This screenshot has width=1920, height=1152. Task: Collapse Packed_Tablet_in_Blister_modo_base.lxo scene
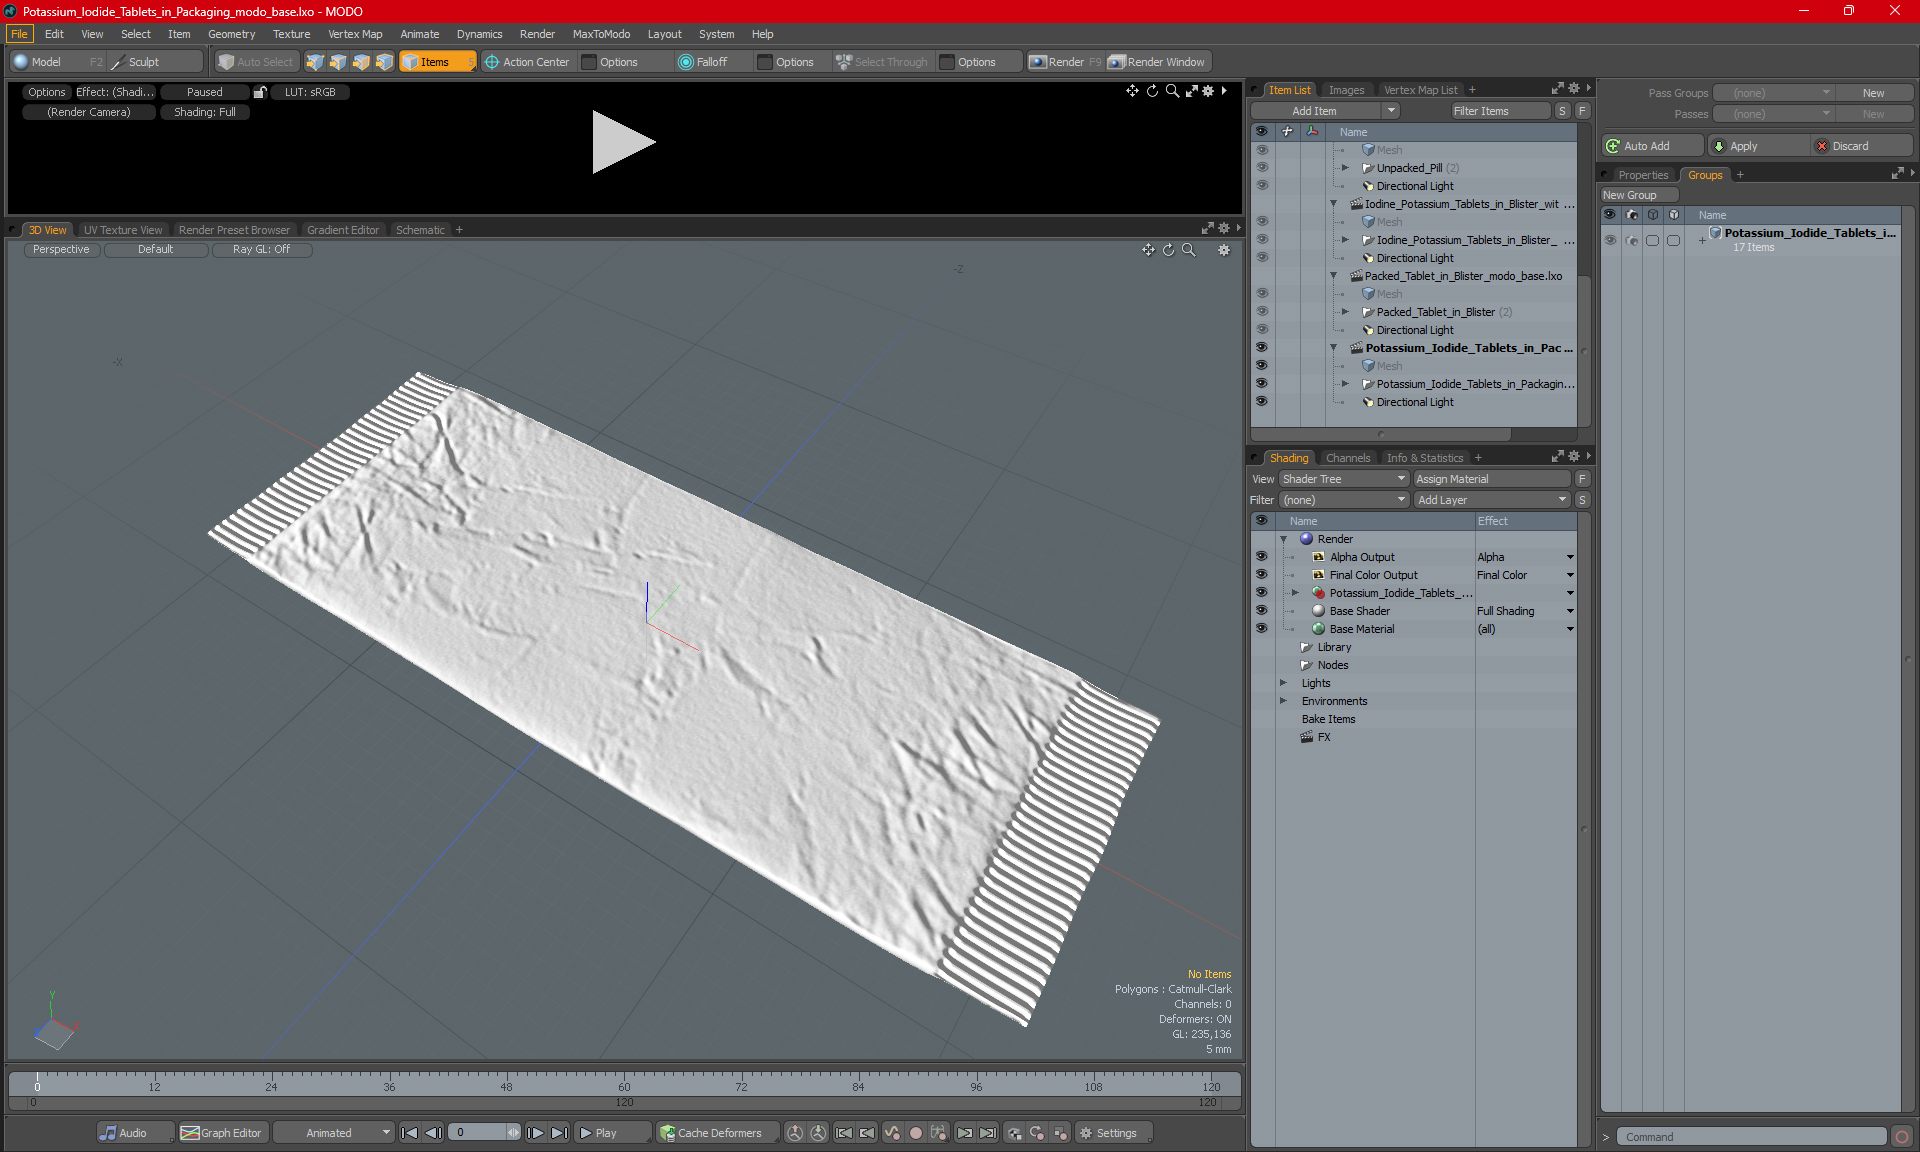coord(1333,276)
